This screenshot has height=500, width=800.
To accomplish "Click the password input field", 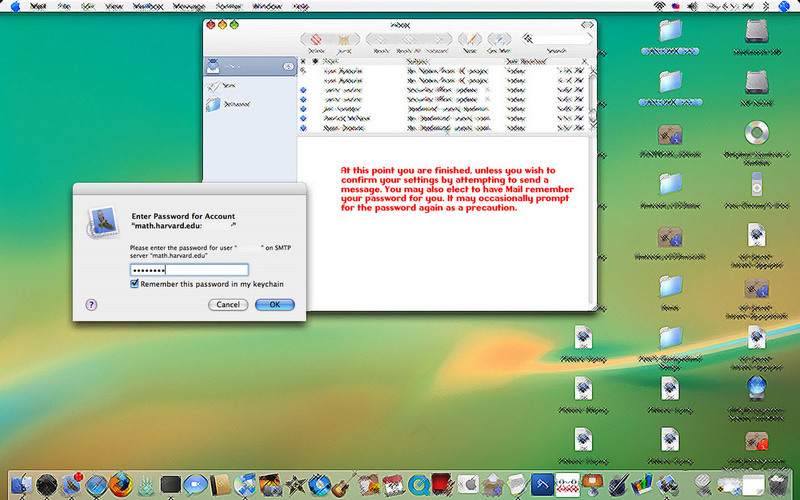I will click(188, 269).
